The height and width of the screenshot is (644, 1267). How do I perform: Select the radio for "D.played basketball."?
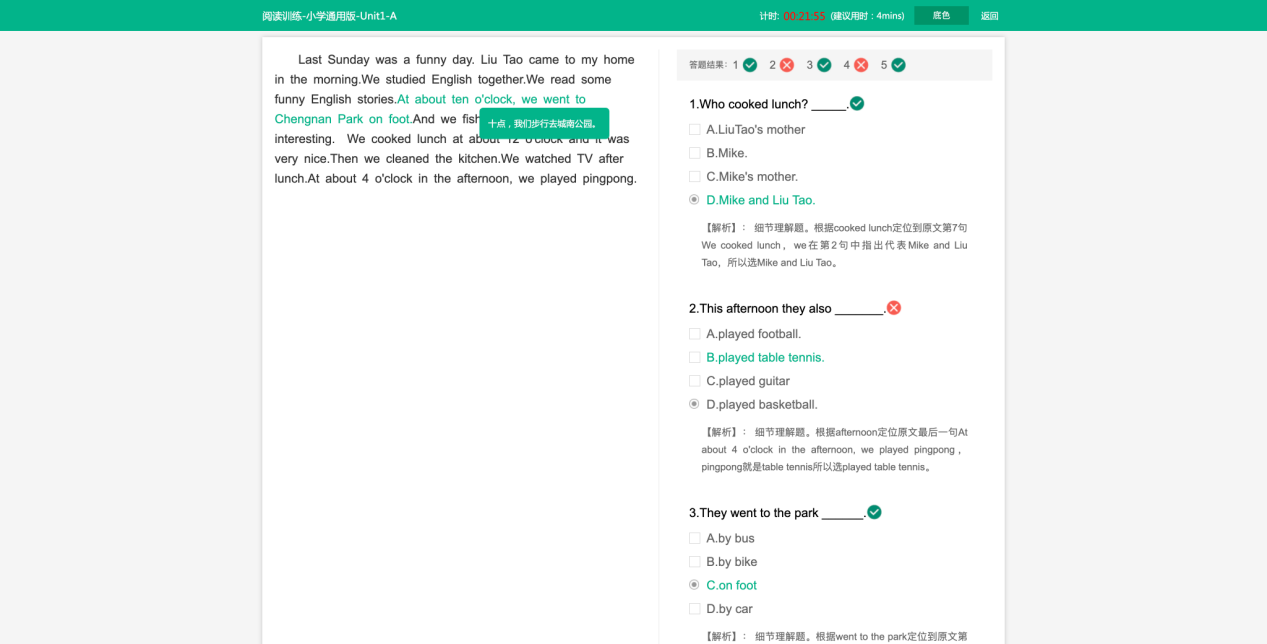click(694, 404)
